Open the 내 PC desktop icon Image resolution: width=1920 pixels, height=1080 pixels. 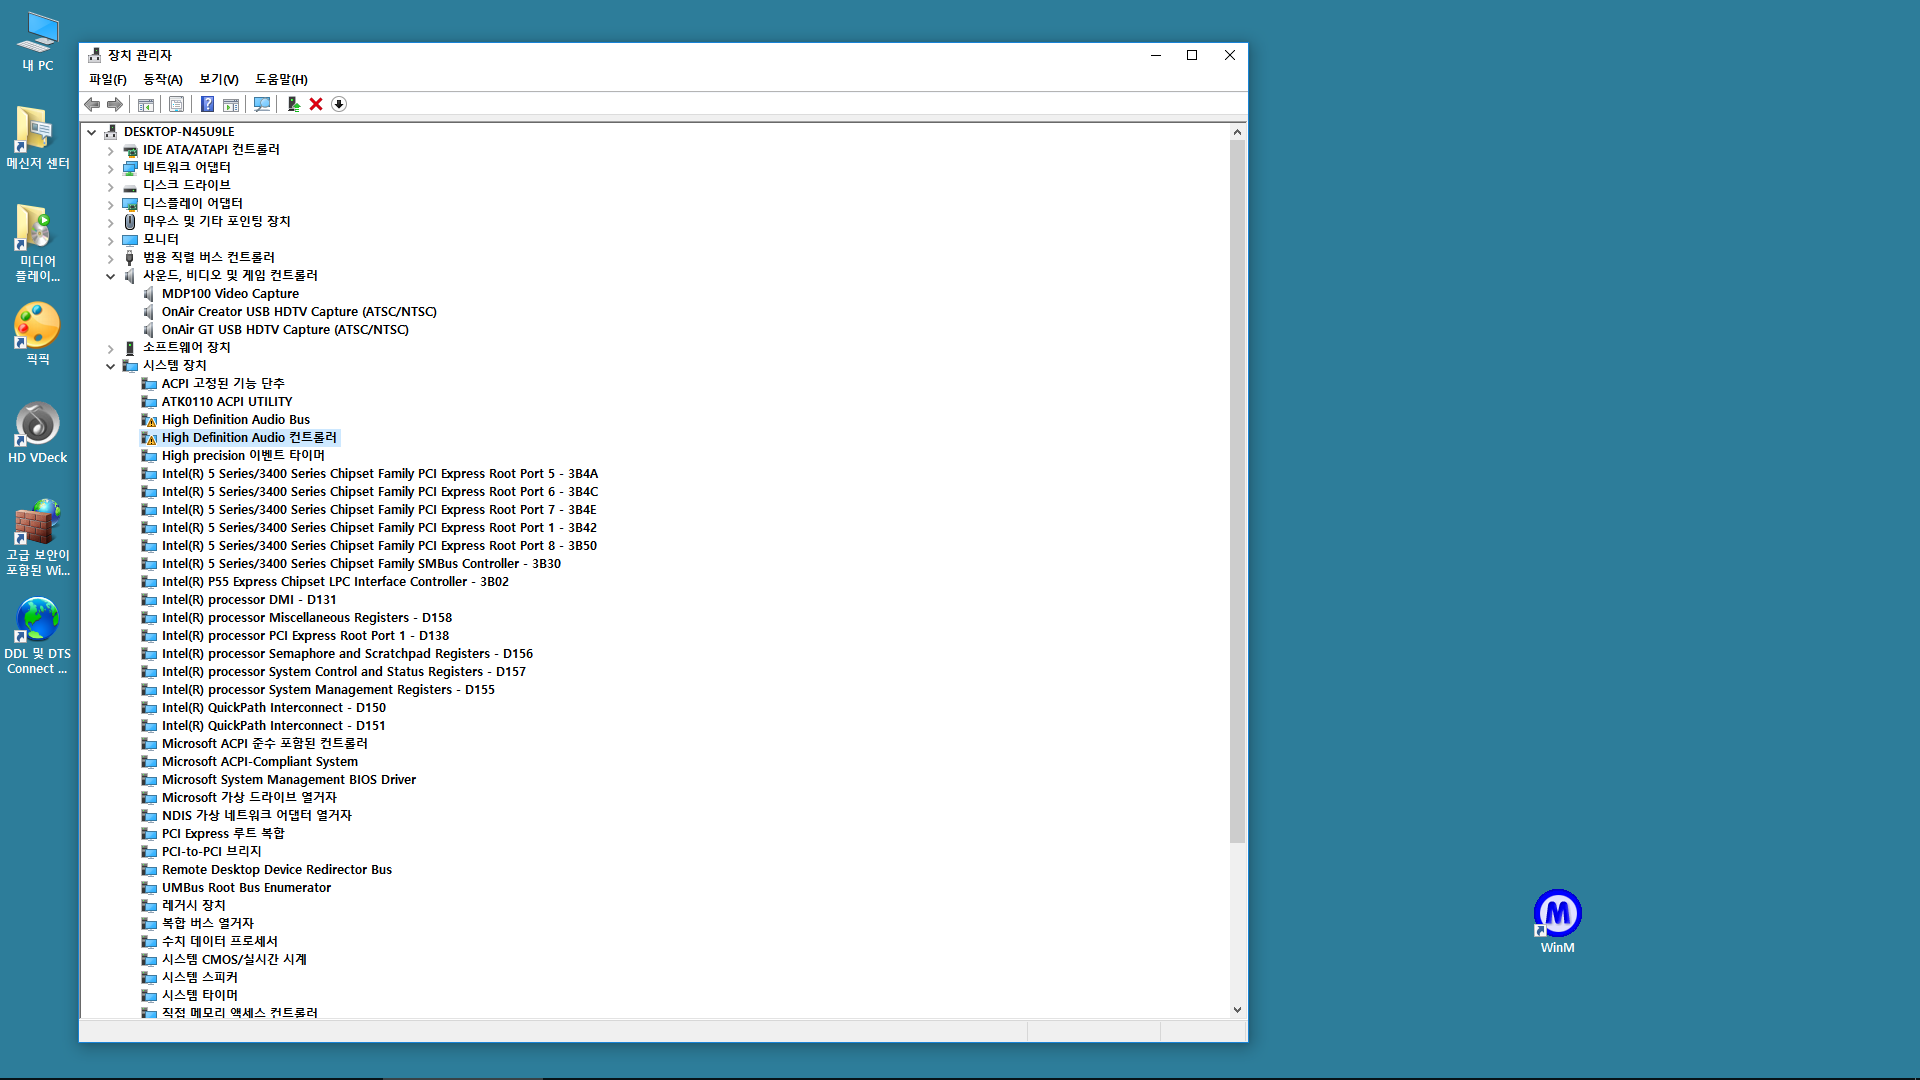(x=38, y=42)
